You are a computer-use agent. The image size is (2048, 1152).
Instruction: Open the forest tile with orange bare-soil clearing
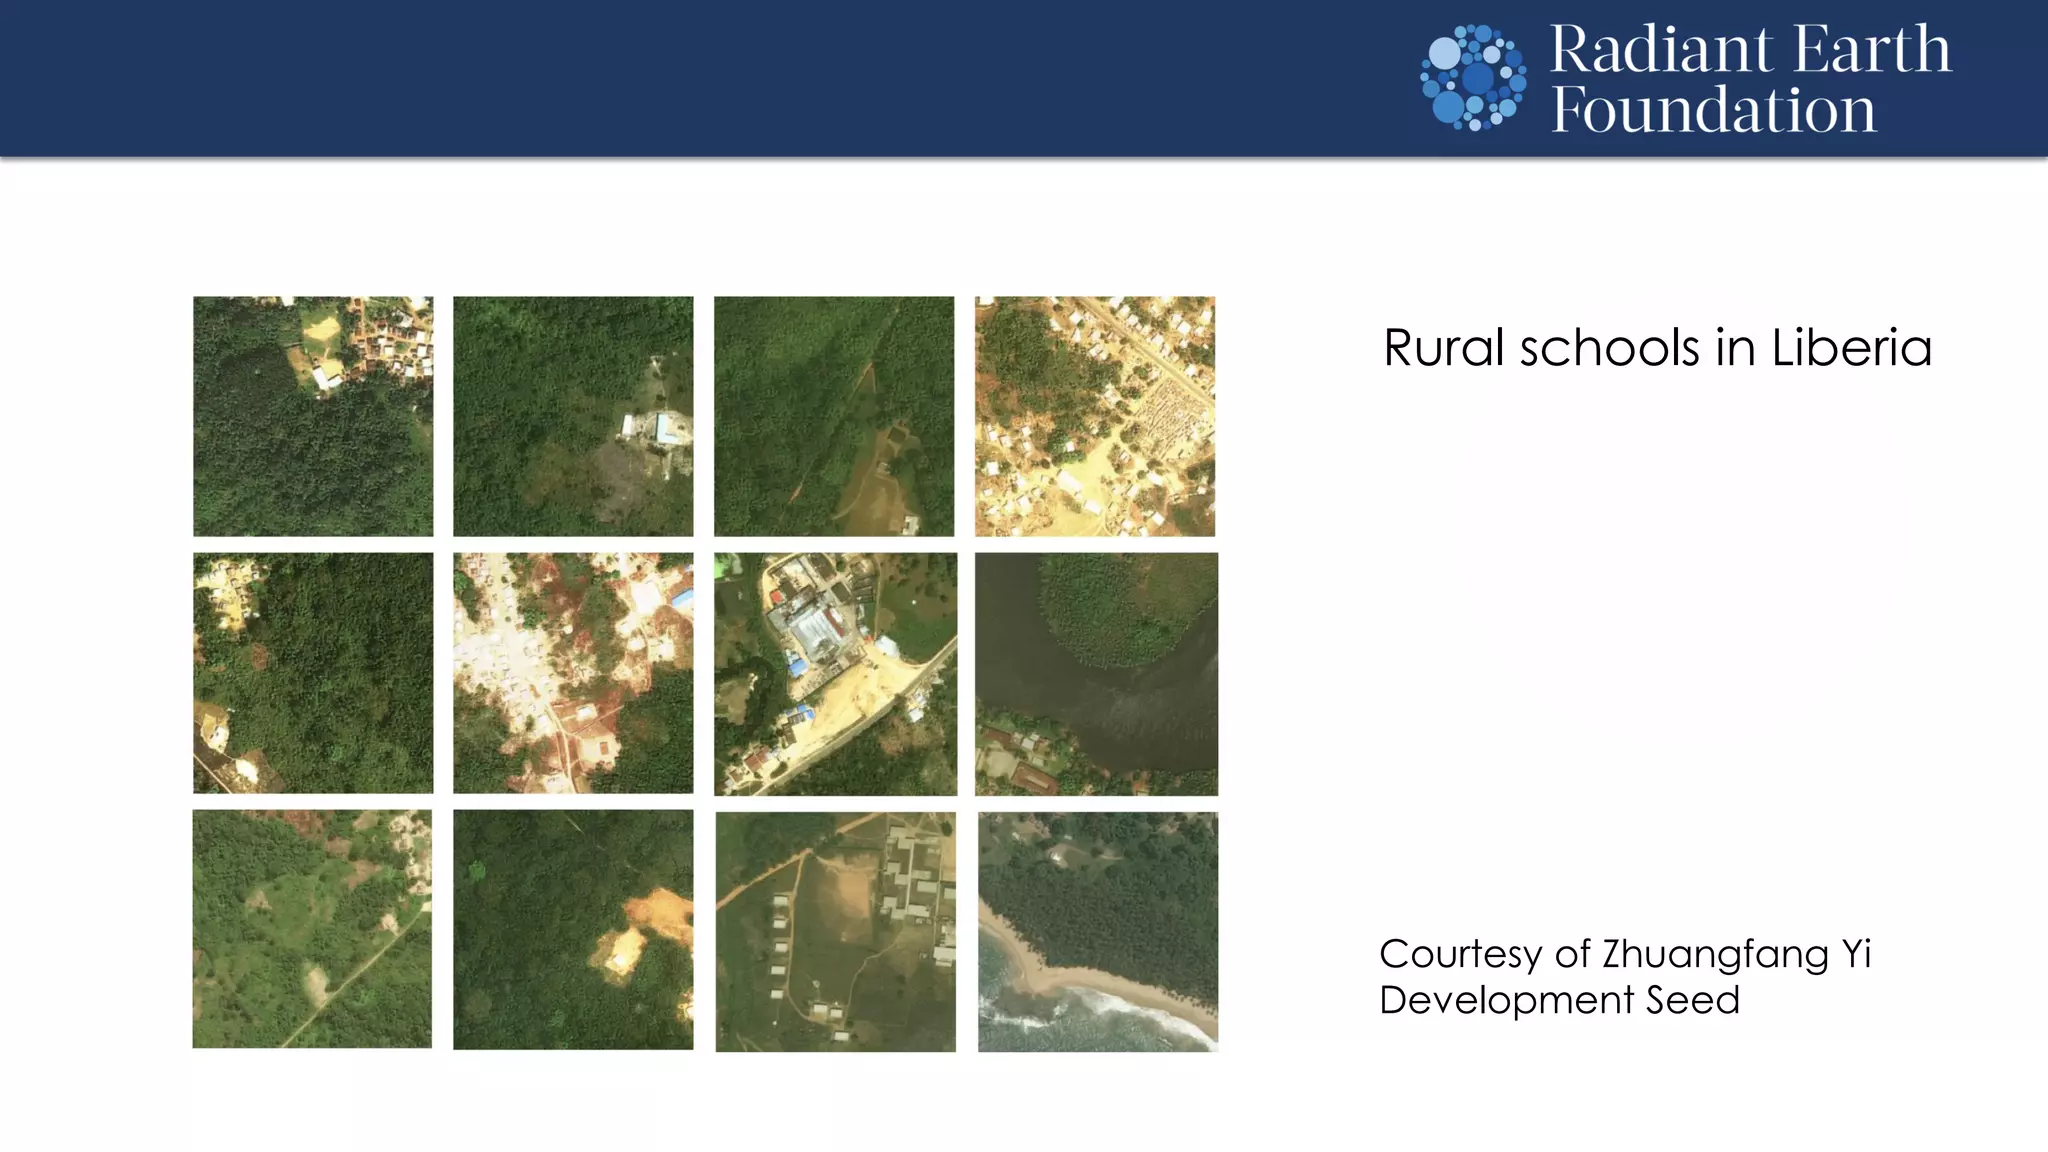pyautogui.click(x=573, y=930)
